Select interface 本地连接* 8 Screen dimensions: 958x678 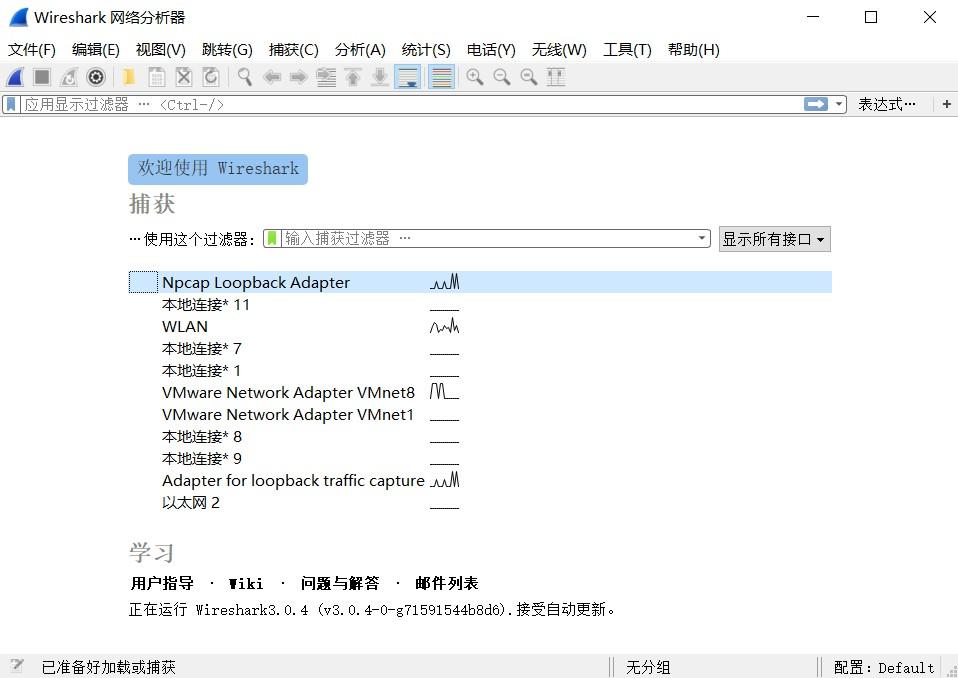(x=480, y=436)
